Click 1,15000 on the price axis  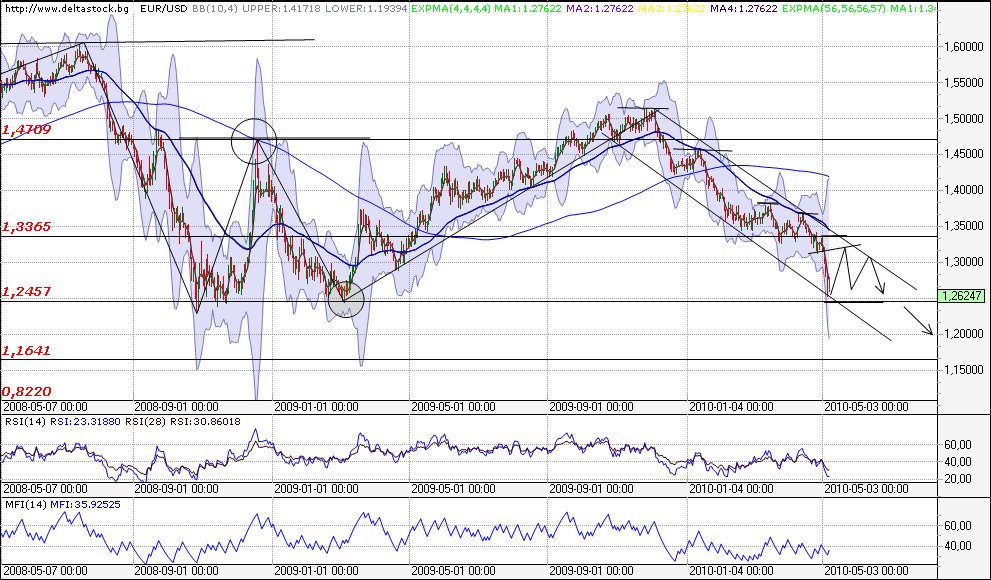(x=963, y=370)
